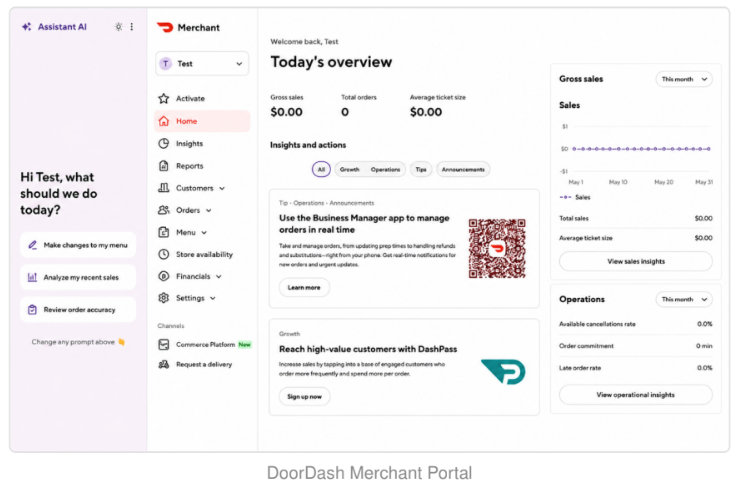The height and width of the screenshot is (490, 738).
Task: Click the Store availability clock icon
Action: 163,254
